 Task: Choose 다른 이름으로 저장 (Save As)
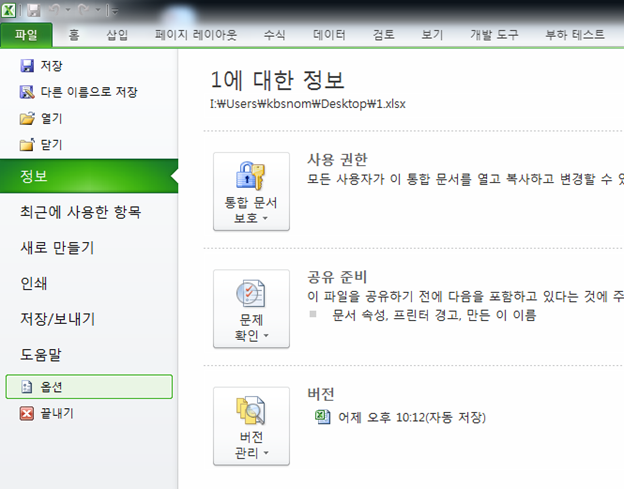click(89, 92)
